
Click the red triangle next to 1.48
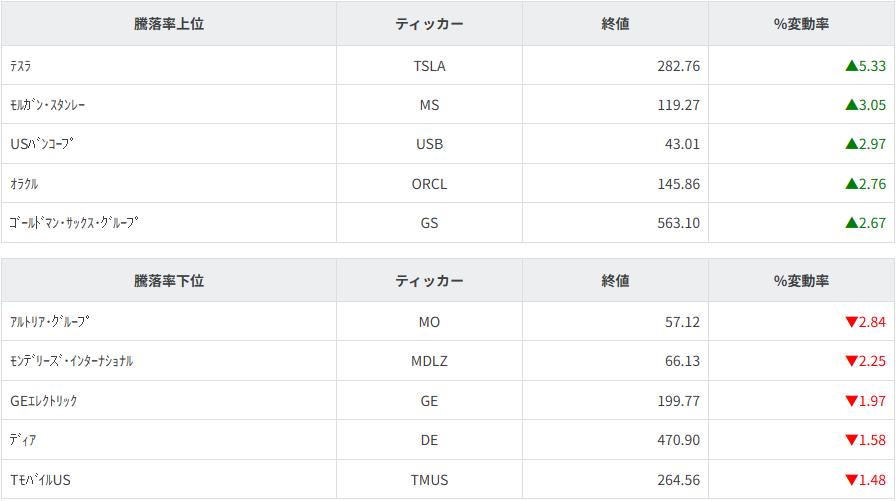(851, 480)
